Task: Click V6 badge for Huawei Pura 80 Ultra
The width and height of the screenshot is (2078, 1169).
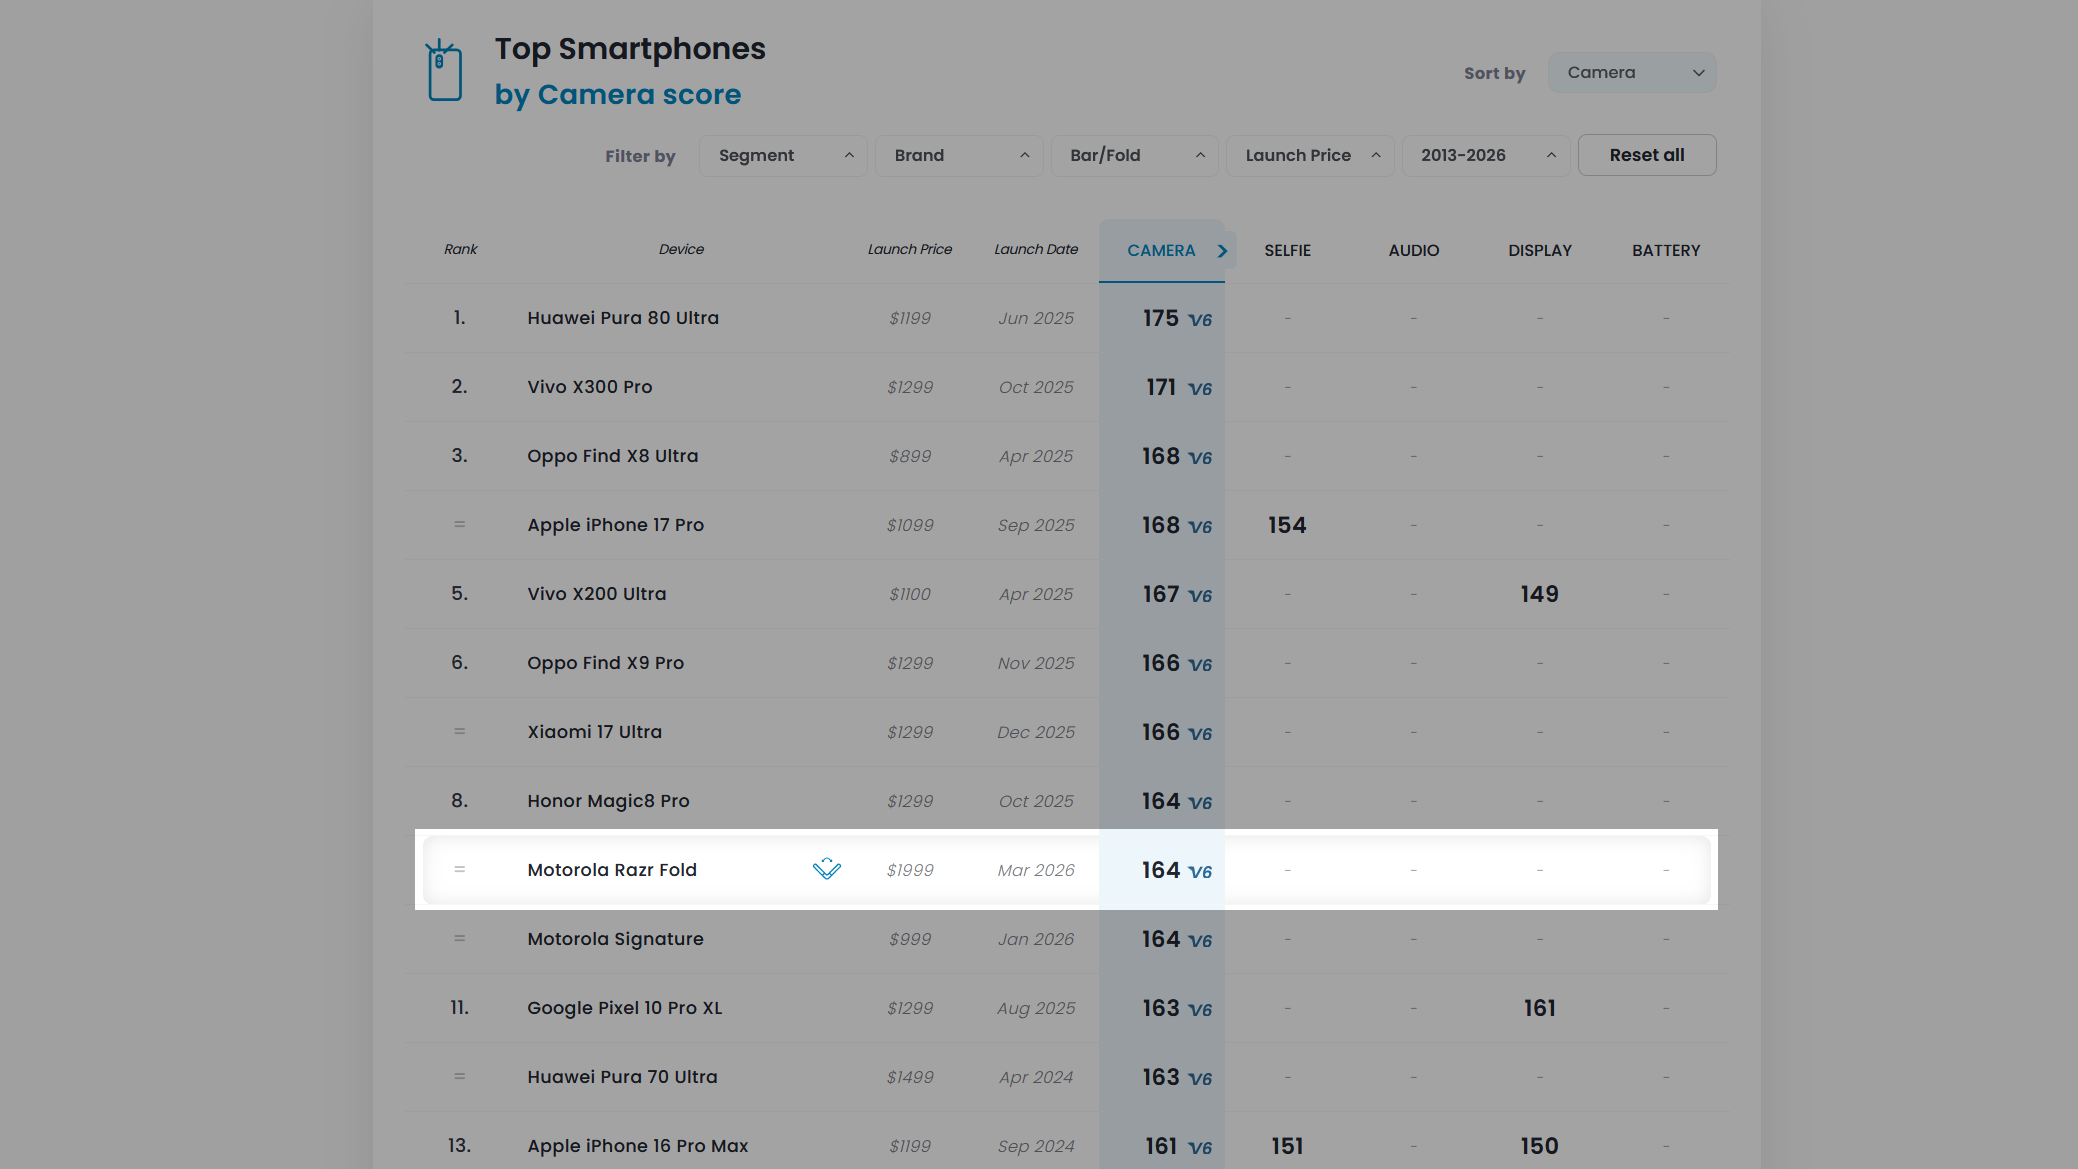Action: (1199, 320)
